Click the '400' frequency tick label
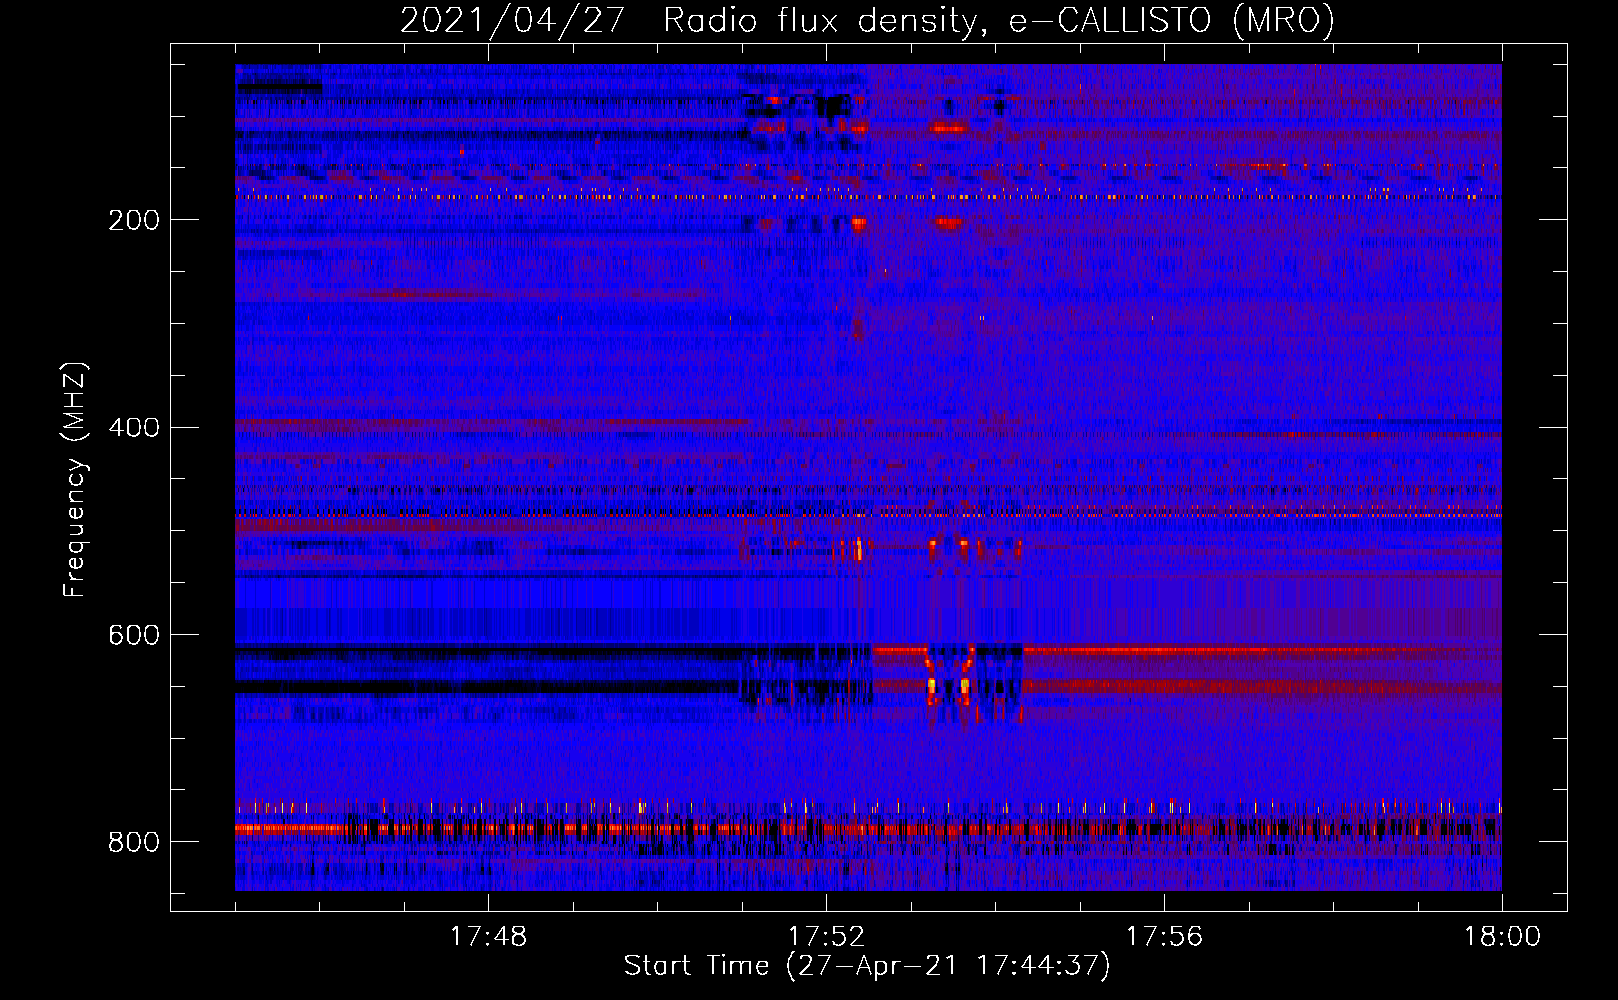1618x1000 pixels. (x=134, y=428)
